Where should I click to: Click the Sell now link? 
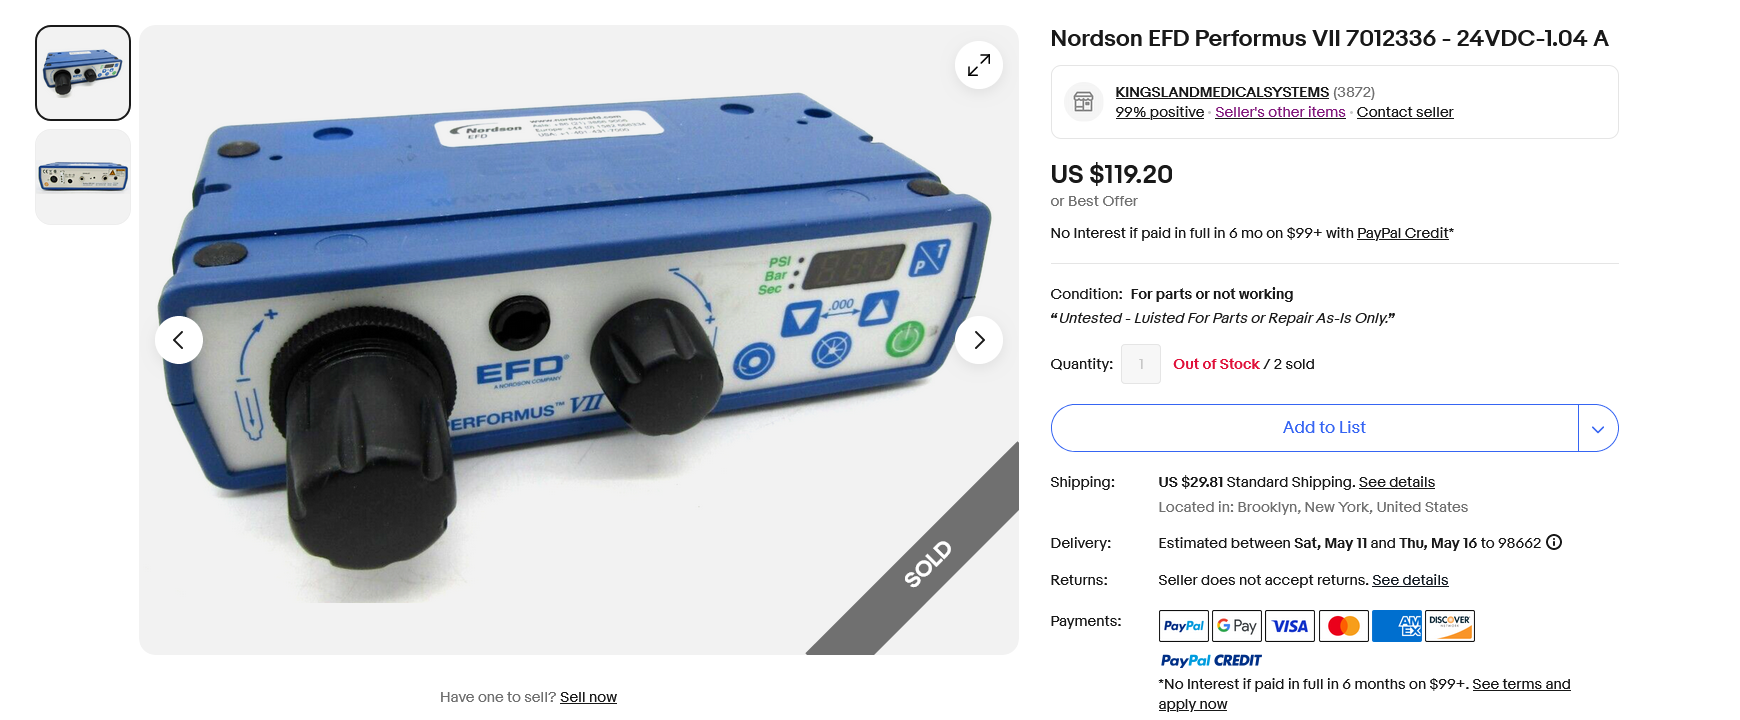[x=588, y=697]
